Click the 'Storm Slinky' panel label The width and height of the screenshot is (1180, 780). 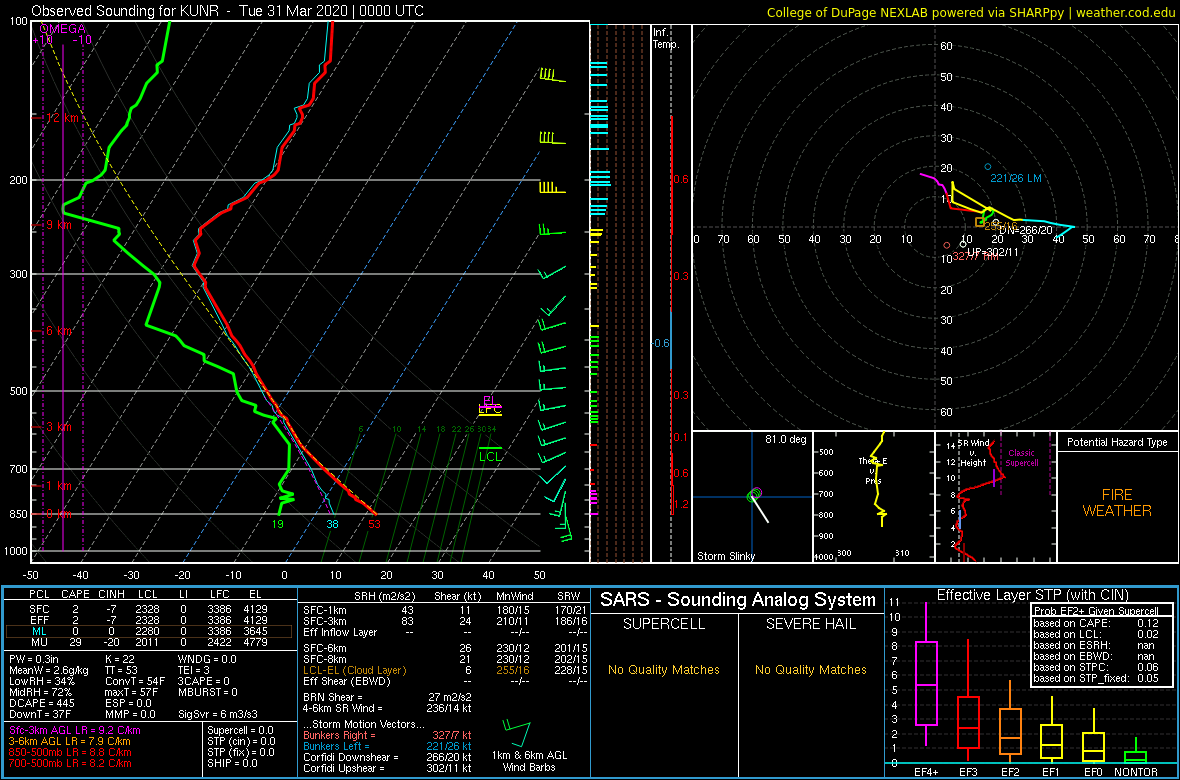click(x=725, y=556)
